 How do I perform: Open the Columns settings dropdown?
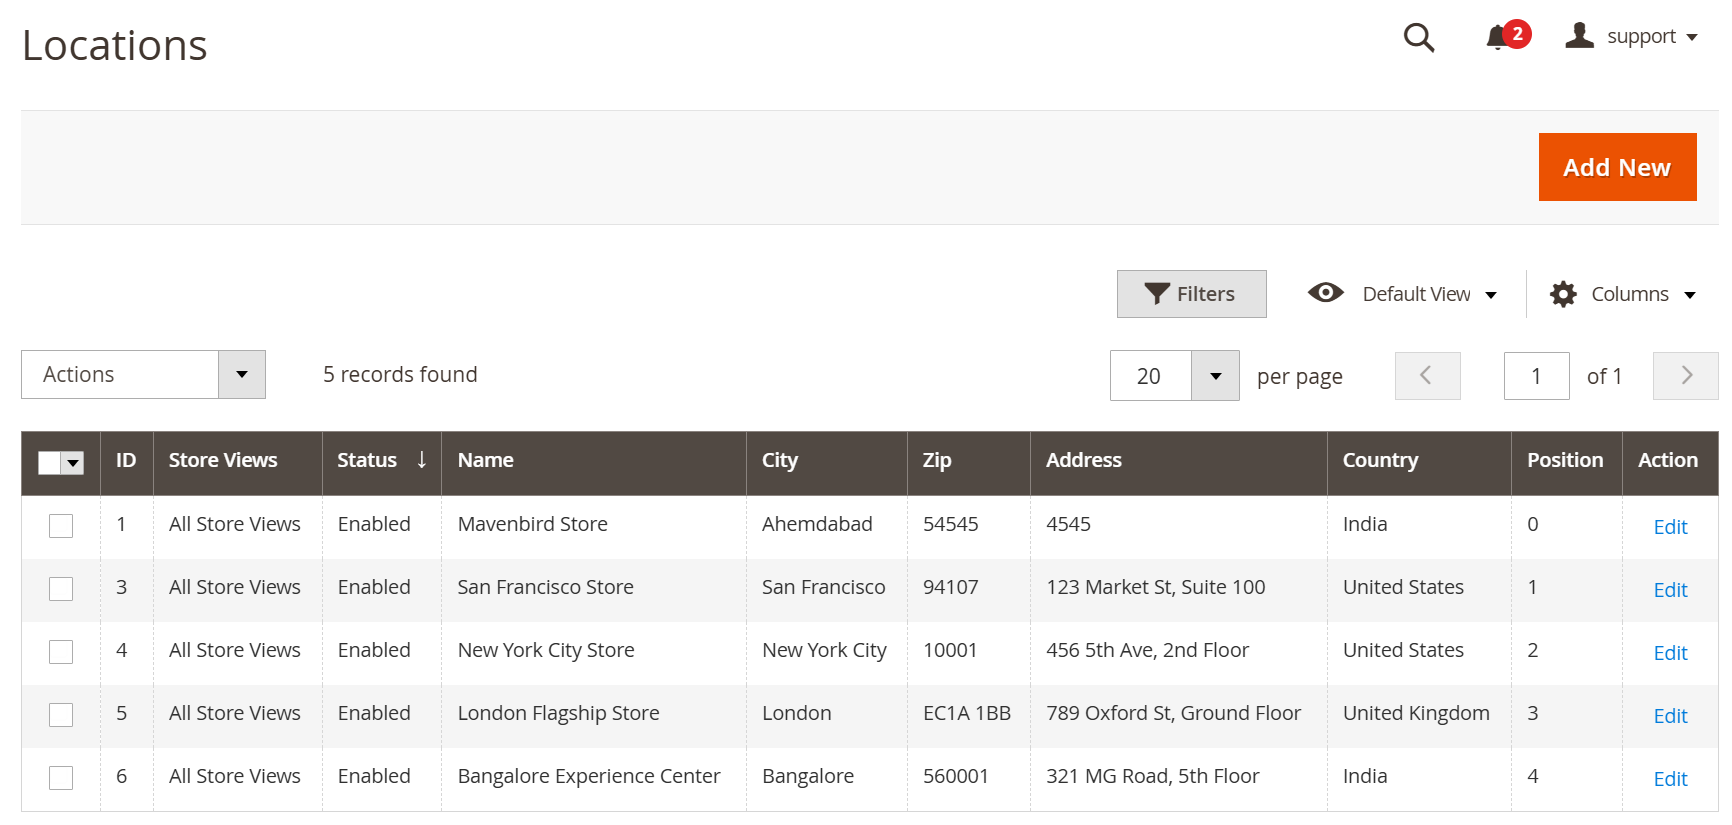point(1623,294)
